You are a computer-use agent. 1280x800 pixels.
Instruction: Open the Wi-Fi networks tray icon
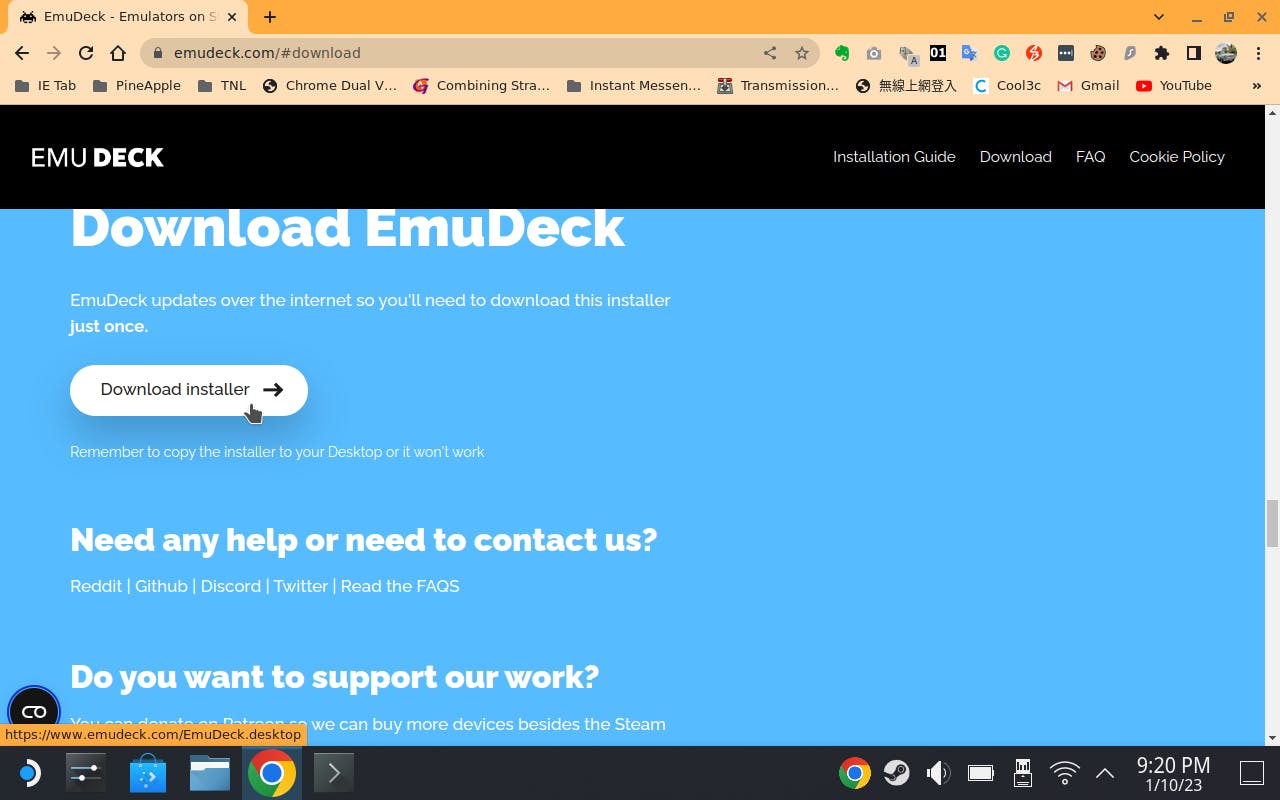[x=1065, y=773]
